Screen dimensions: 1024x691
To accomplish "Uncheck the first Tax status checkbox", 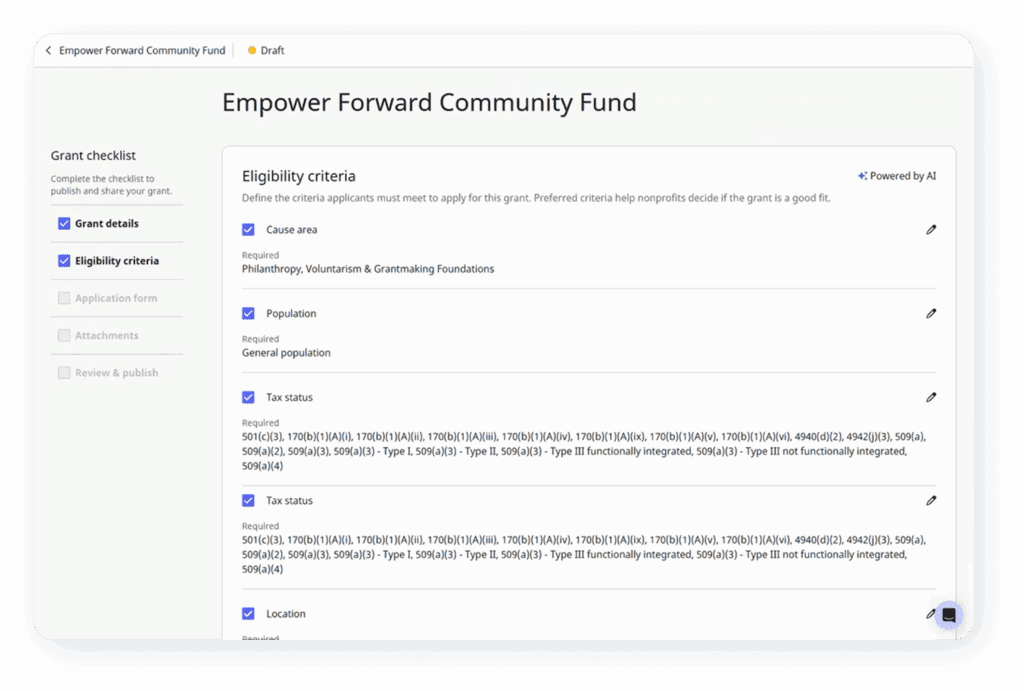I will (248, 397).
